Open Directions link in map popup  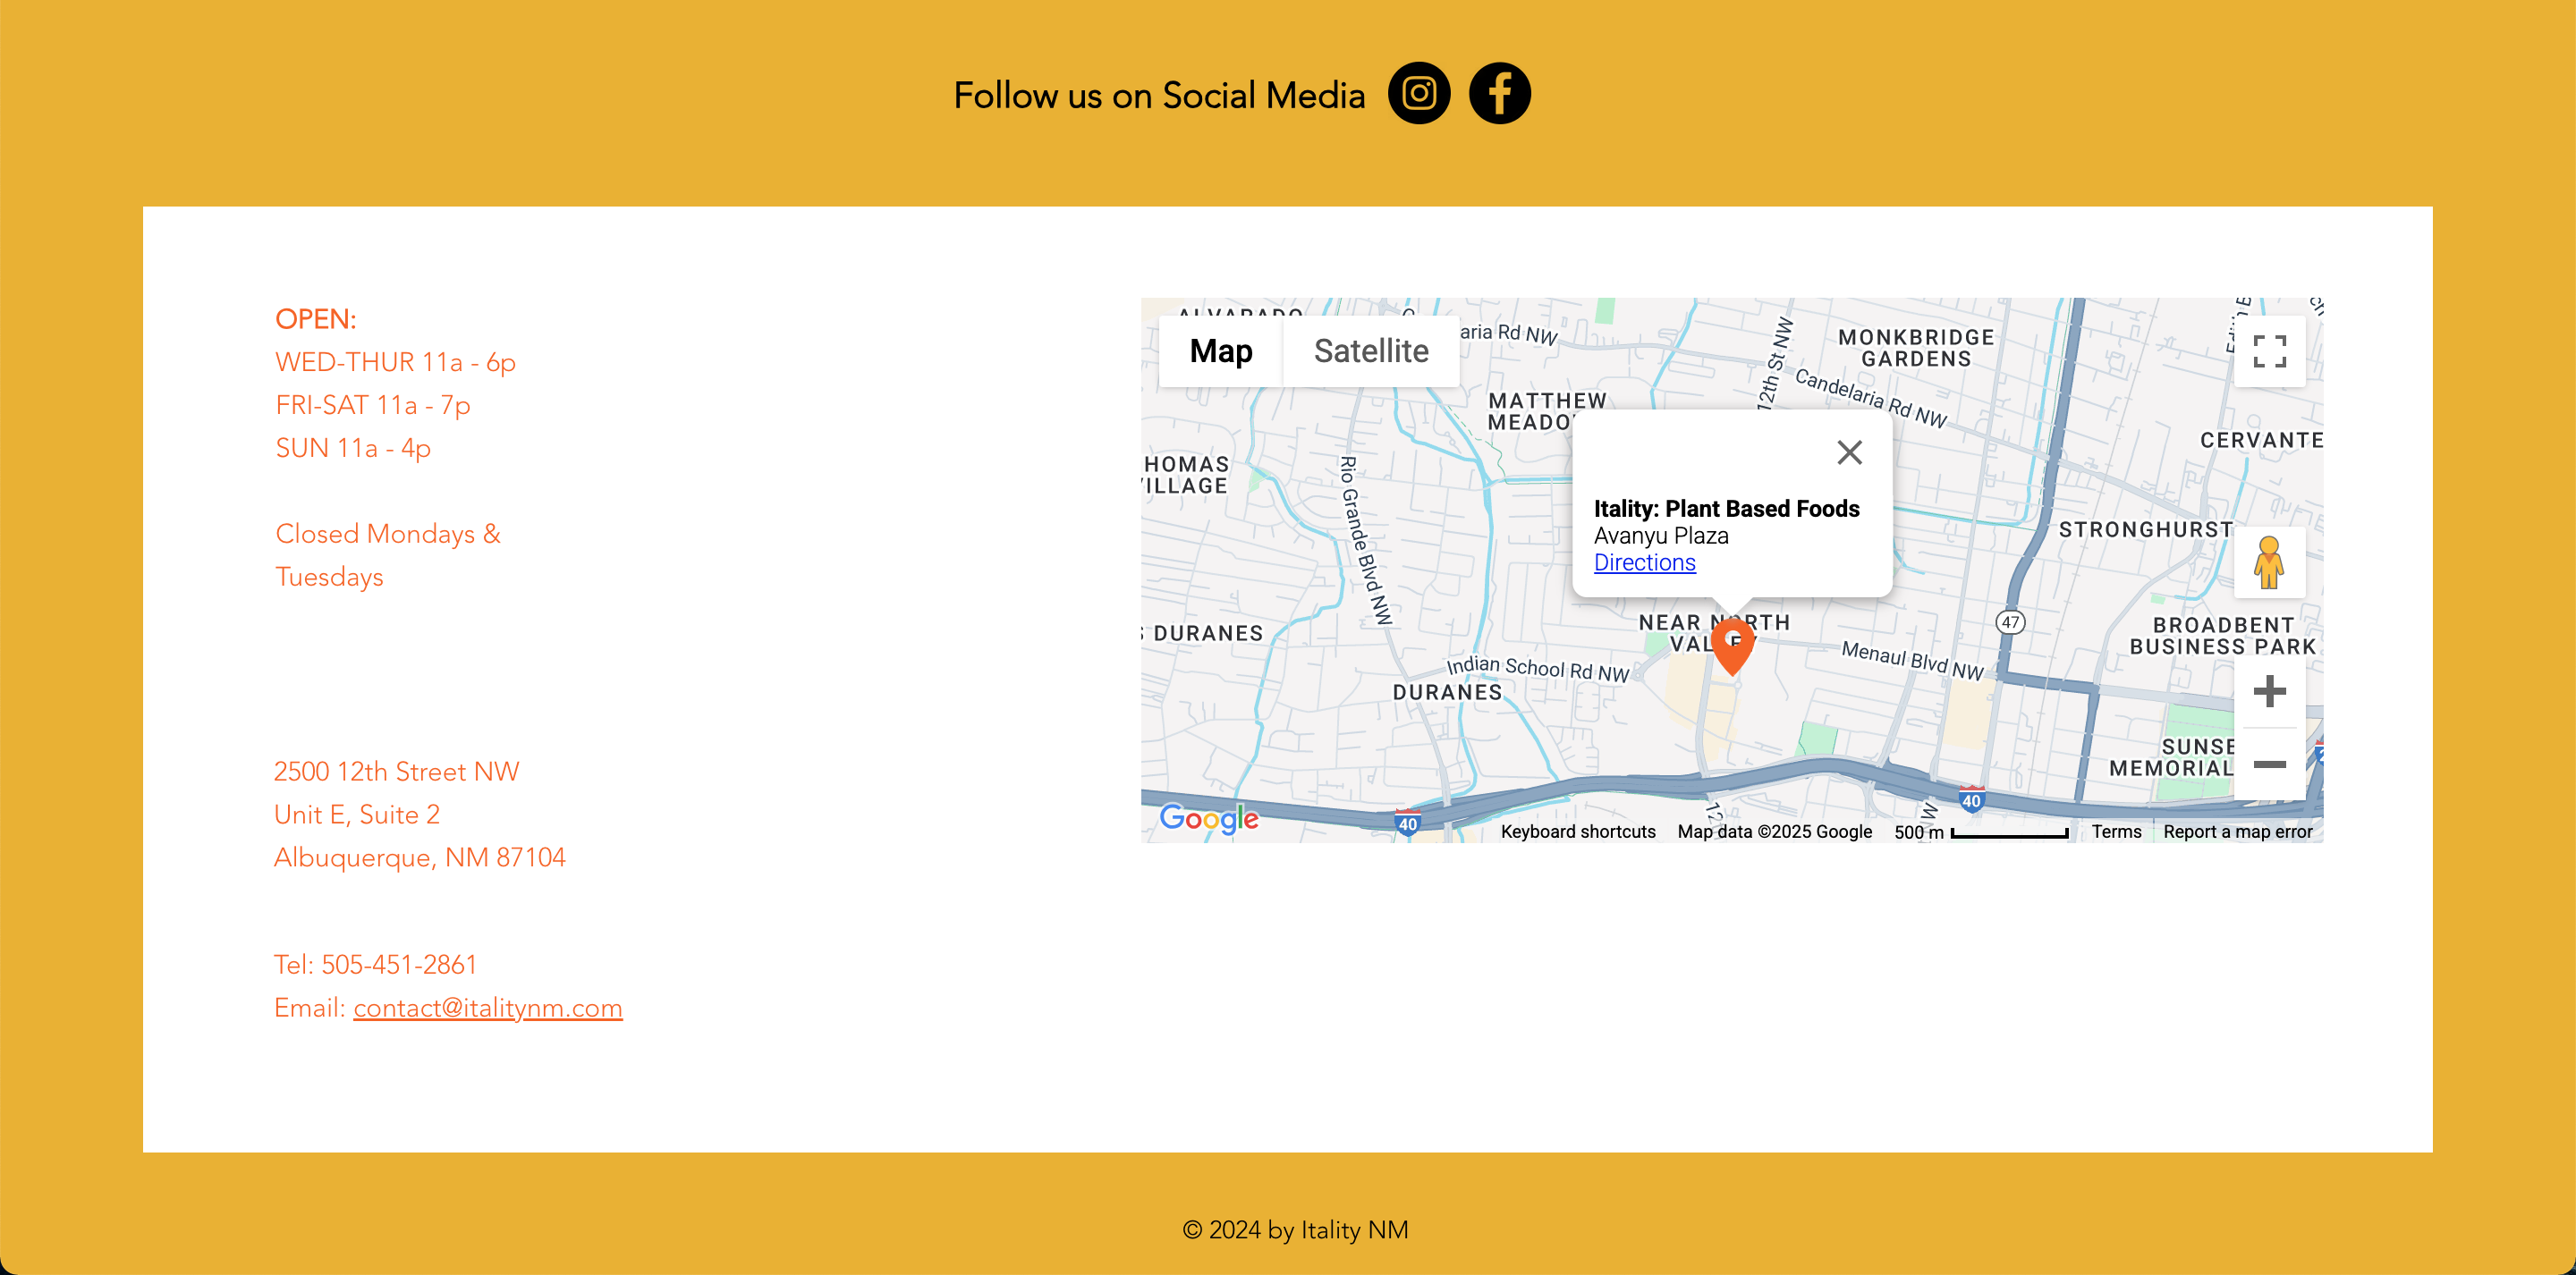point(1644,563)
